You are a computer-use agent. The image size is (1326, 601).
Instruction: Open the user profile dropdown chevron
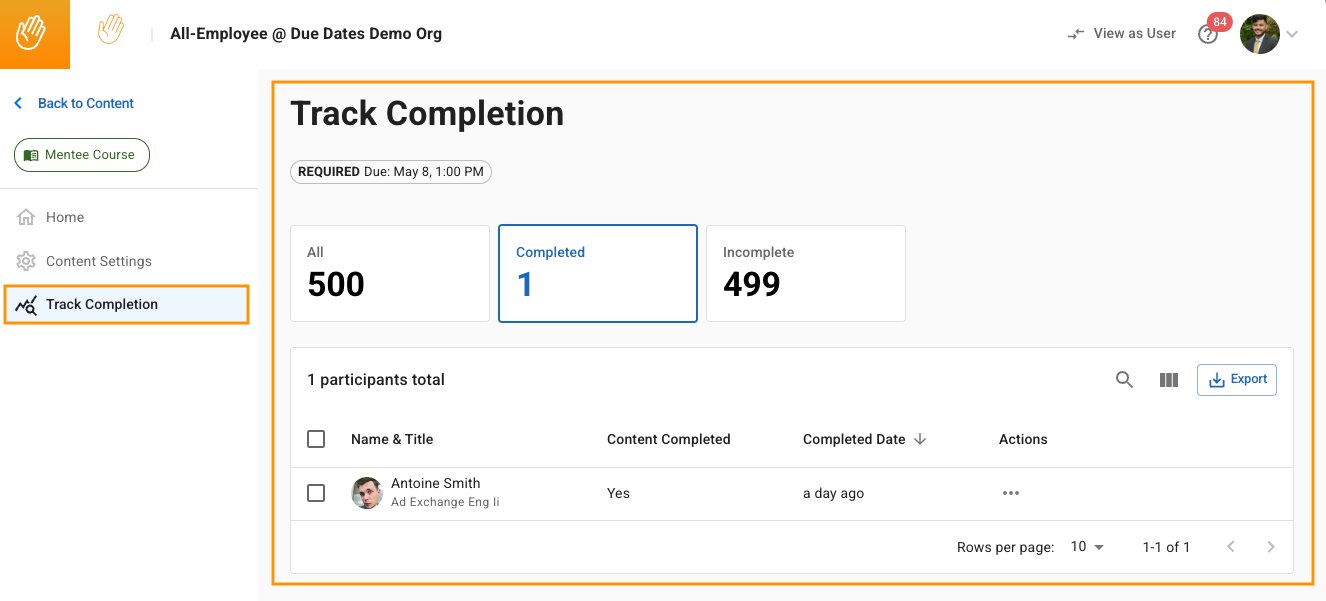pos(1292,34)
